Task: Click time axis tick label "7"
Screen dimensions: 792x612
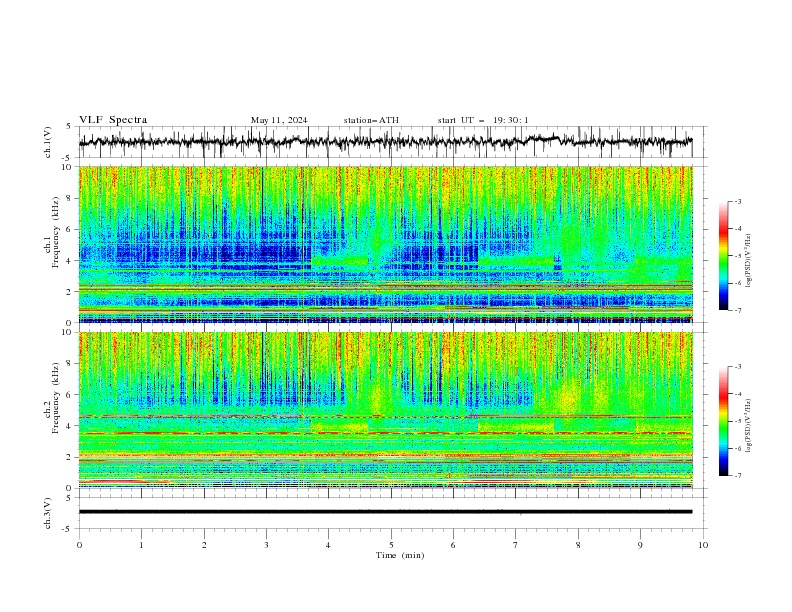Action: pyautogui.click(x=516, y=545)
